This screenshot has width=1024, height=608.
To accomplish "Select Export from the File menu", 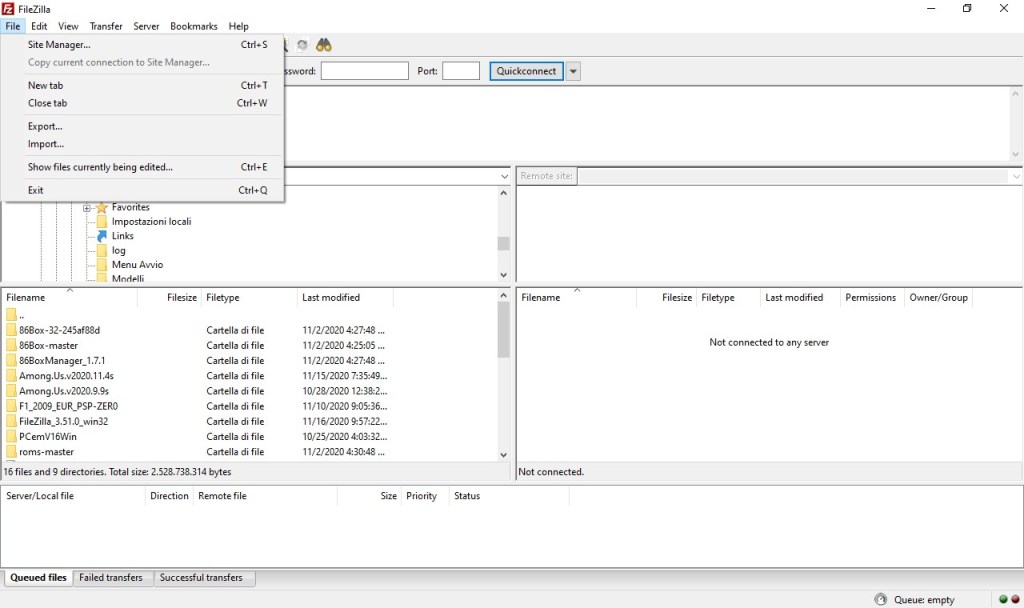I will tap(45, 126).
